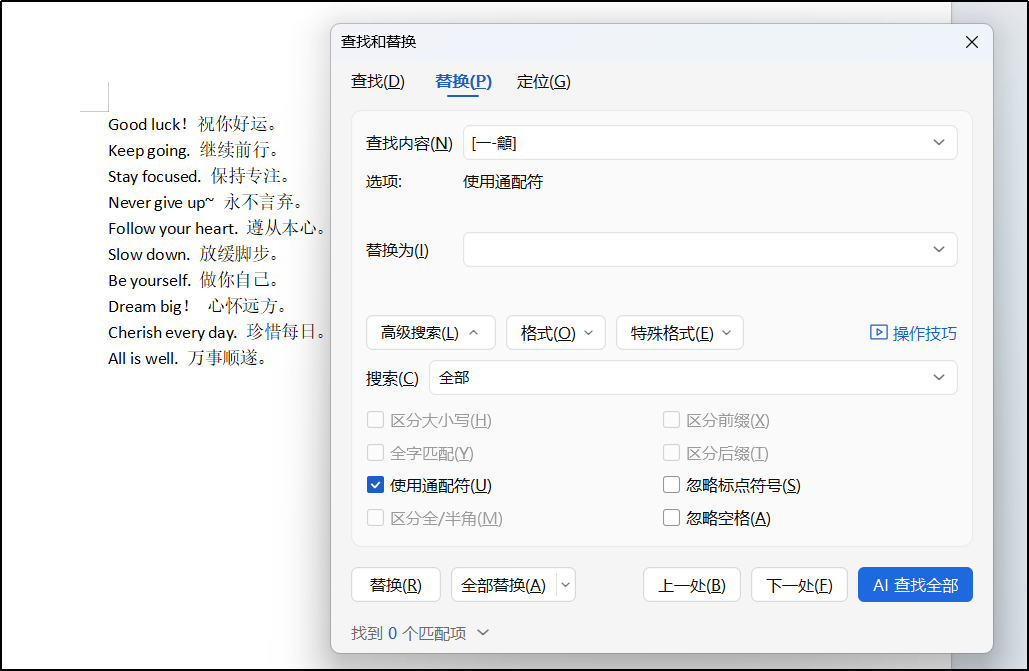Enable the 忽略空格 checkbox
The width and height of the screenshot is (1029, 671).
tap(672, 518)
